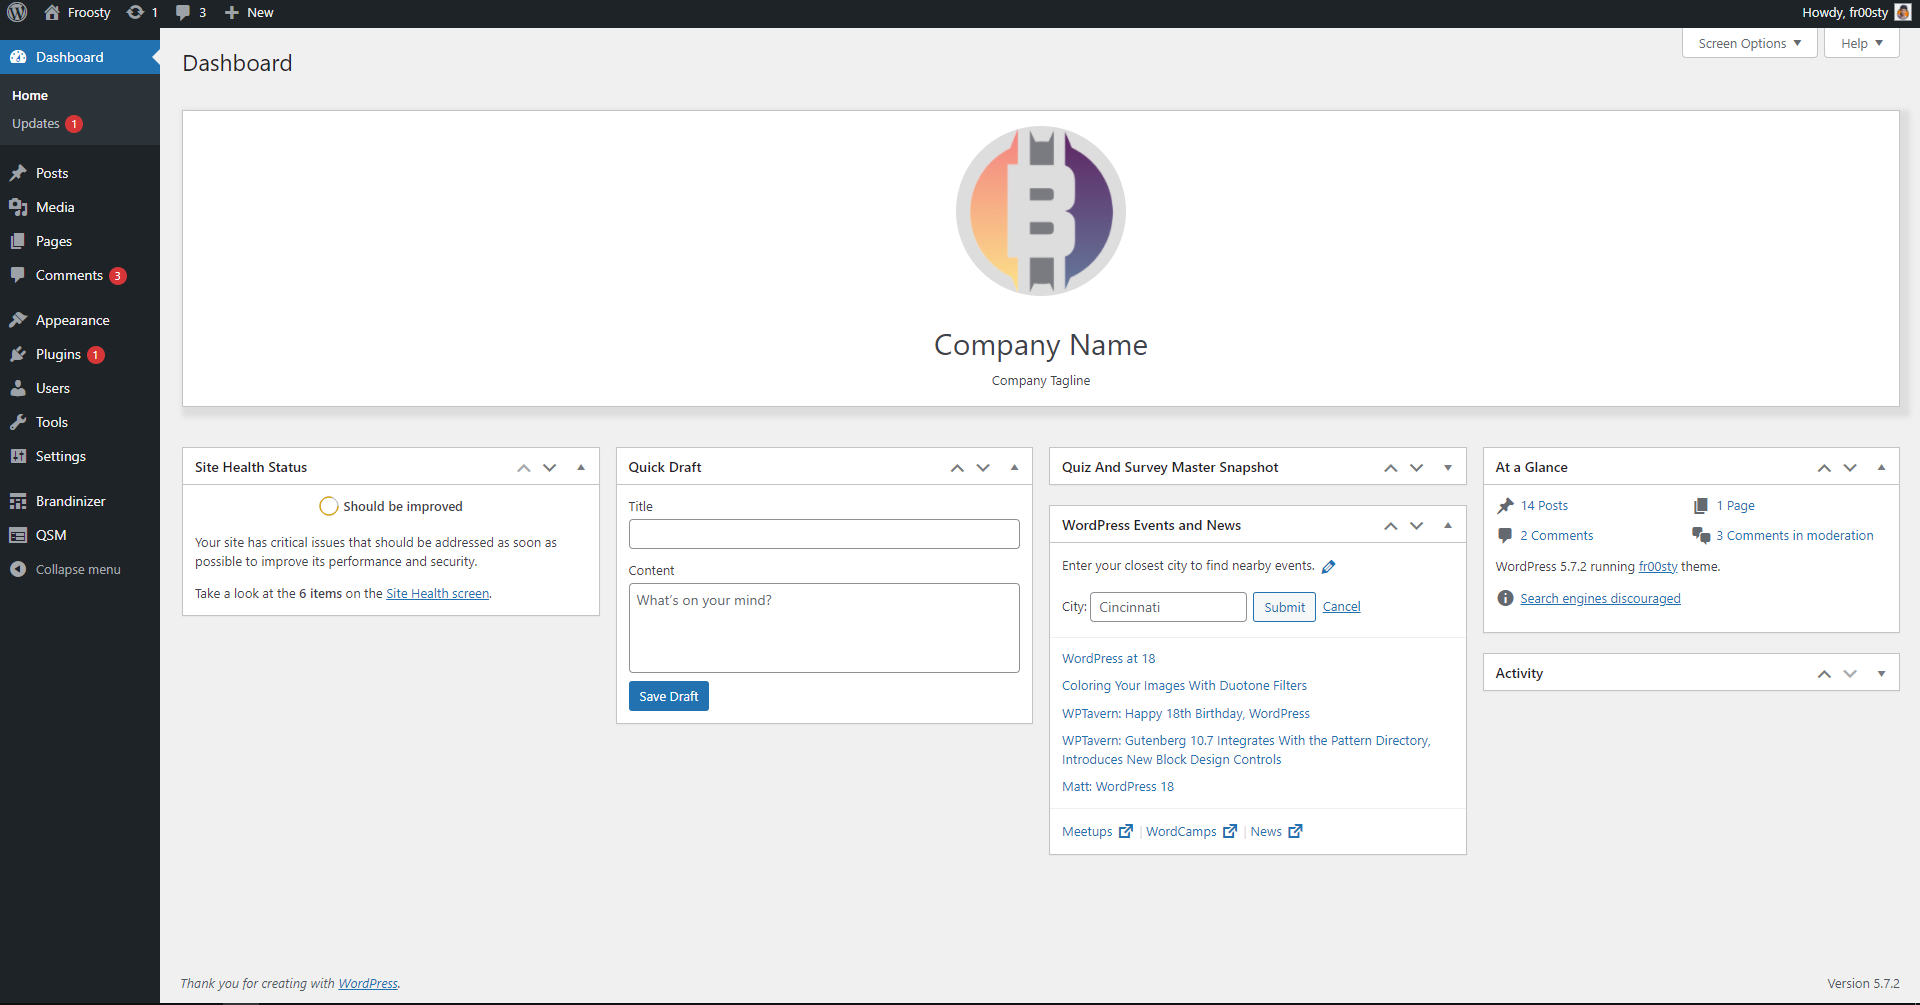Click the Appearance brush icon in sidebar

click(x=18, y=320)
